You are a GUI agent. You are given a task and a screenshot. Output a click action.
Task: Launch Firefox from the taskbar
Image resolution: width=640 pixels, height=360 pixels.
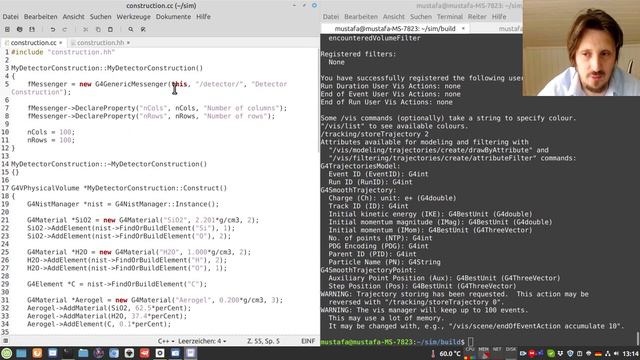[x=37, y=353]
